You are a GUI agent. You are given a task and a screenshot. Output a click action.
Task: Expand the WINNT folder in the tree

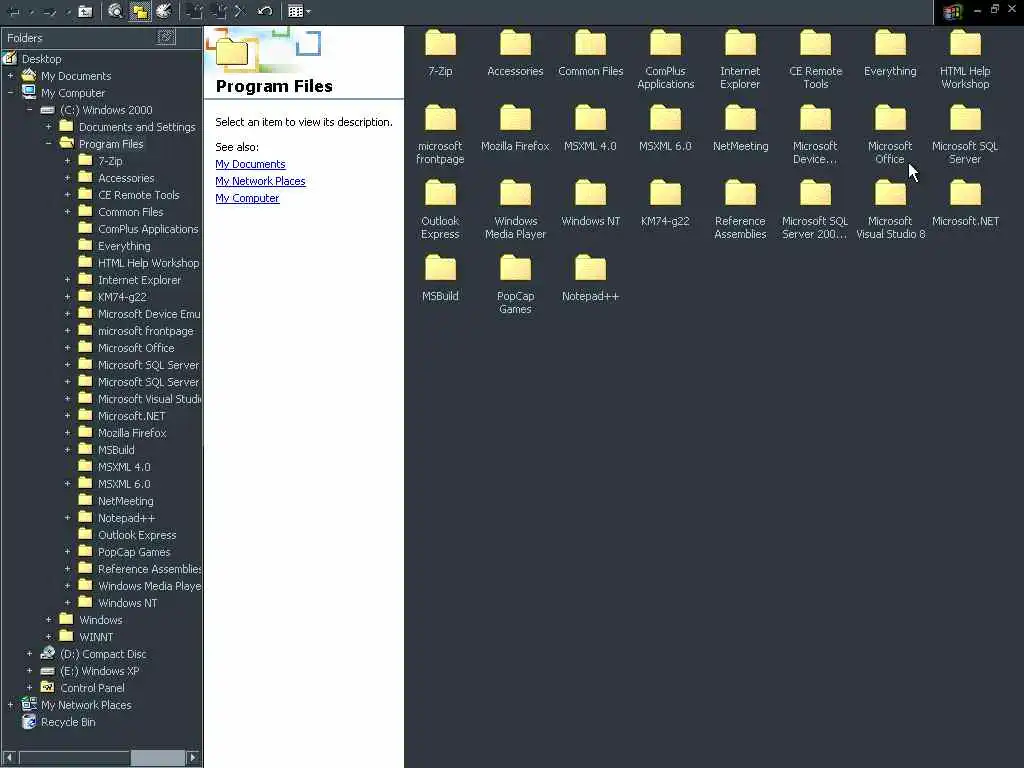point(48,637)
